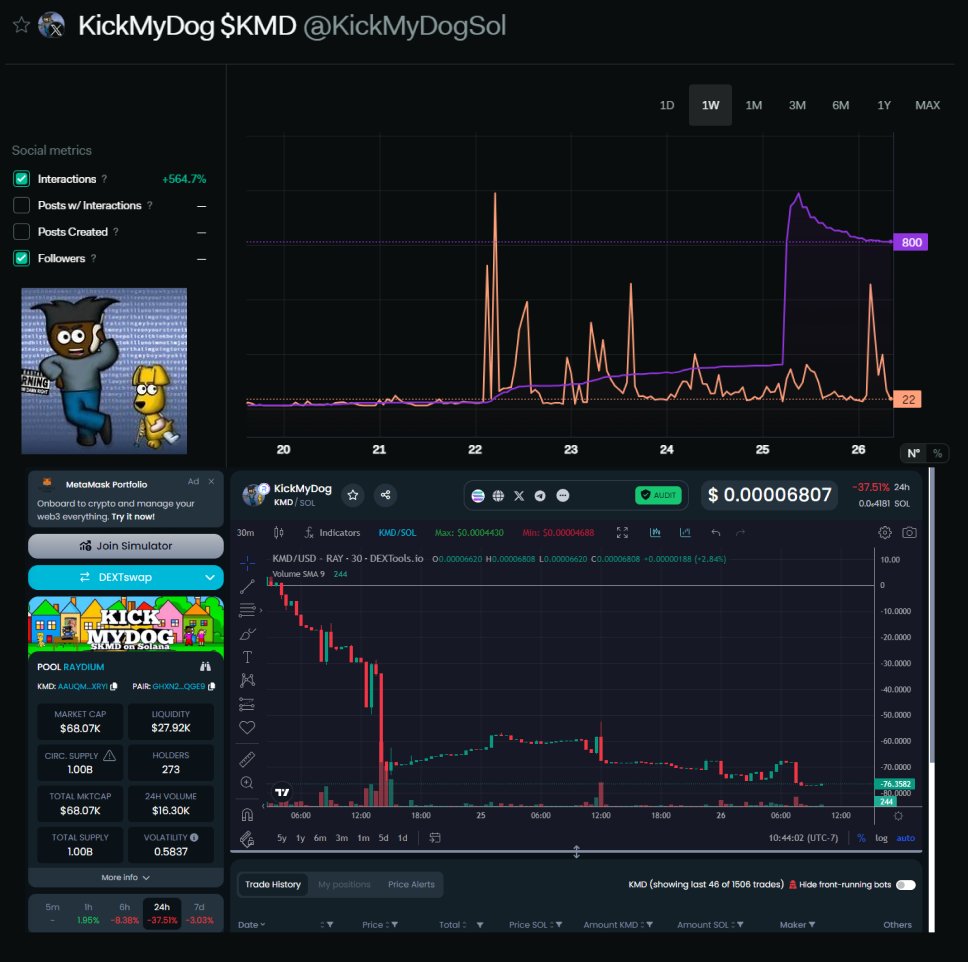Add KickMyDog pair to favorites star button

coord(353,495)
